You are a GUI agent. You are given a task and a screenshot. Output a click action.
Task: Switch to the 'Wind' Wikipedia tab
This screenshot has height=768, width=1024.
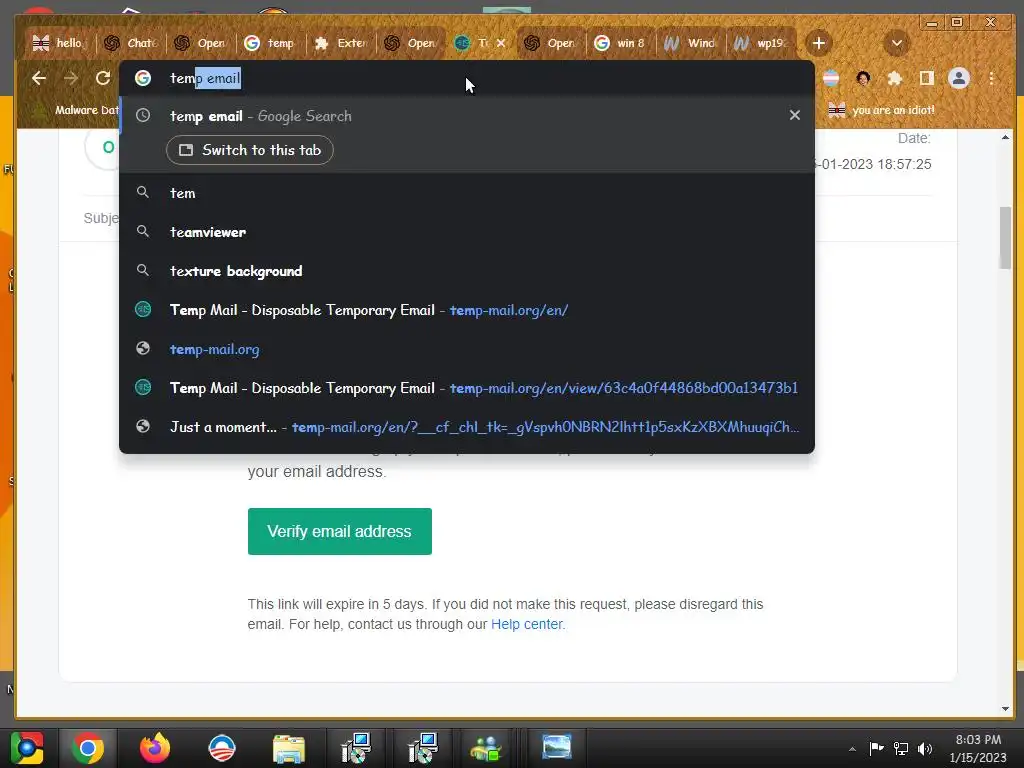tap(690, 43)
